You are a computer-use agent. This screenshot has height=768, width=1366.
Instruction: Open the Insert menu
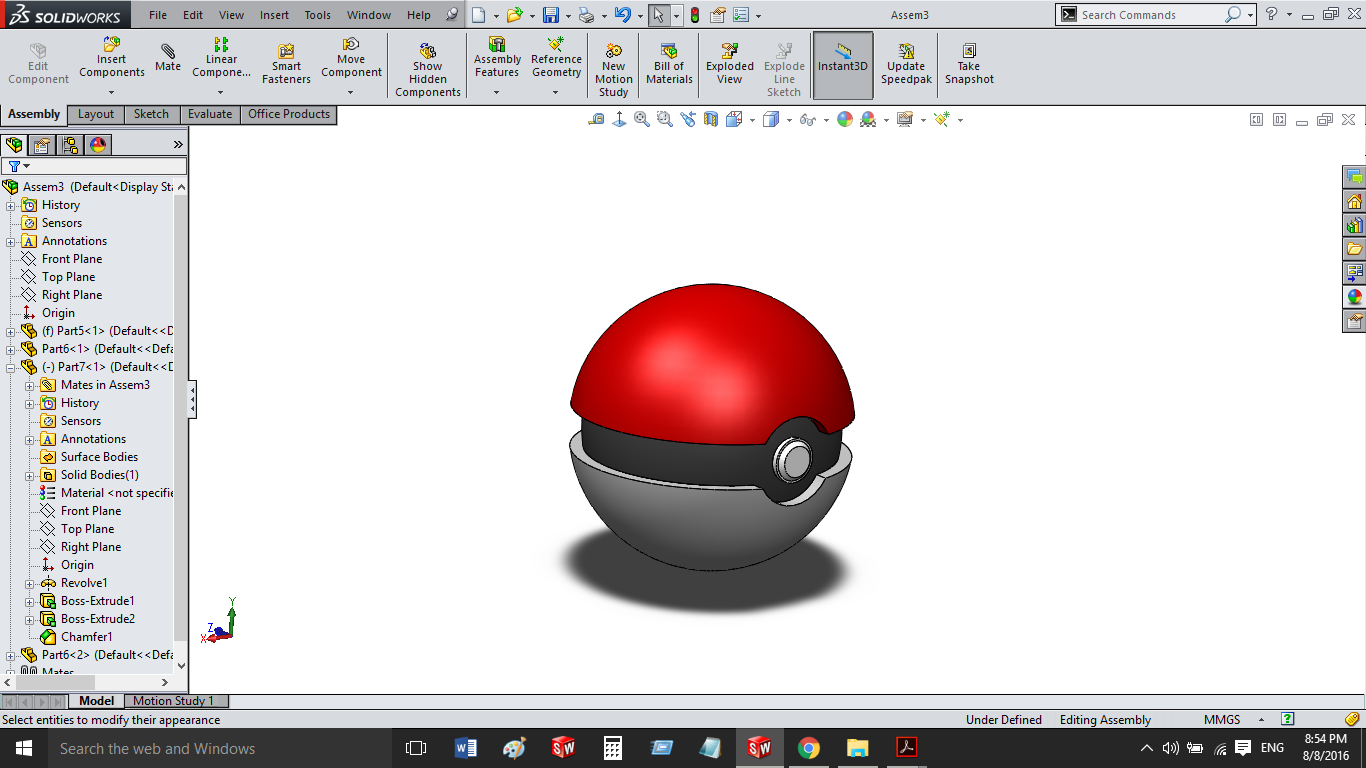pyautogui.click(x=274, y=15)
